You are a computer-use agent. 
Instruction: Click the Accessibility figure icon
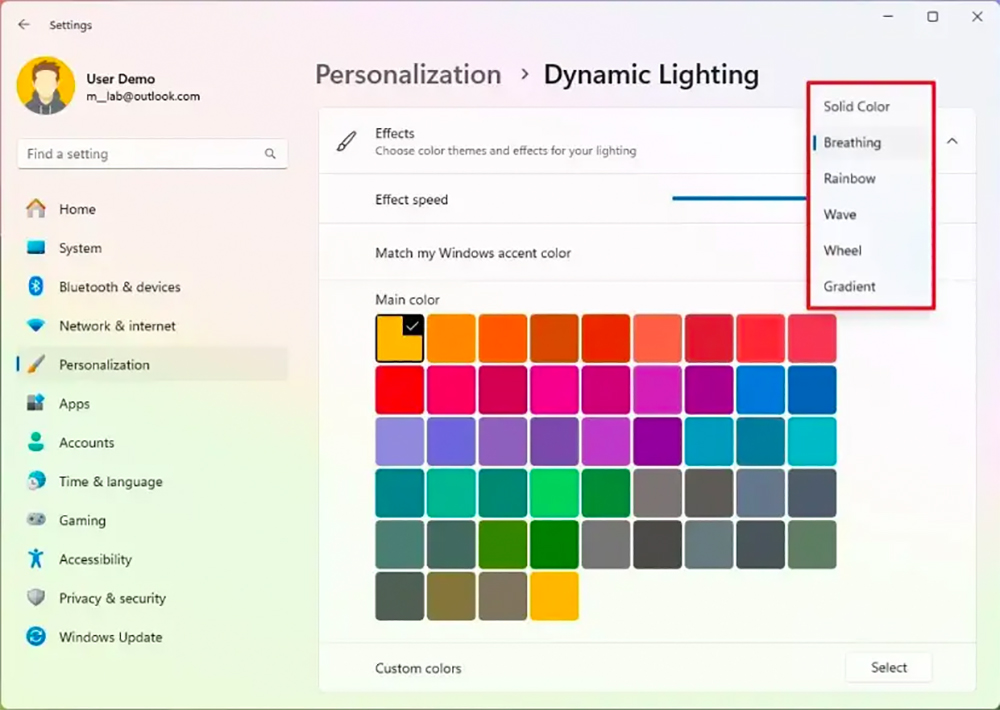click(36, 559)
